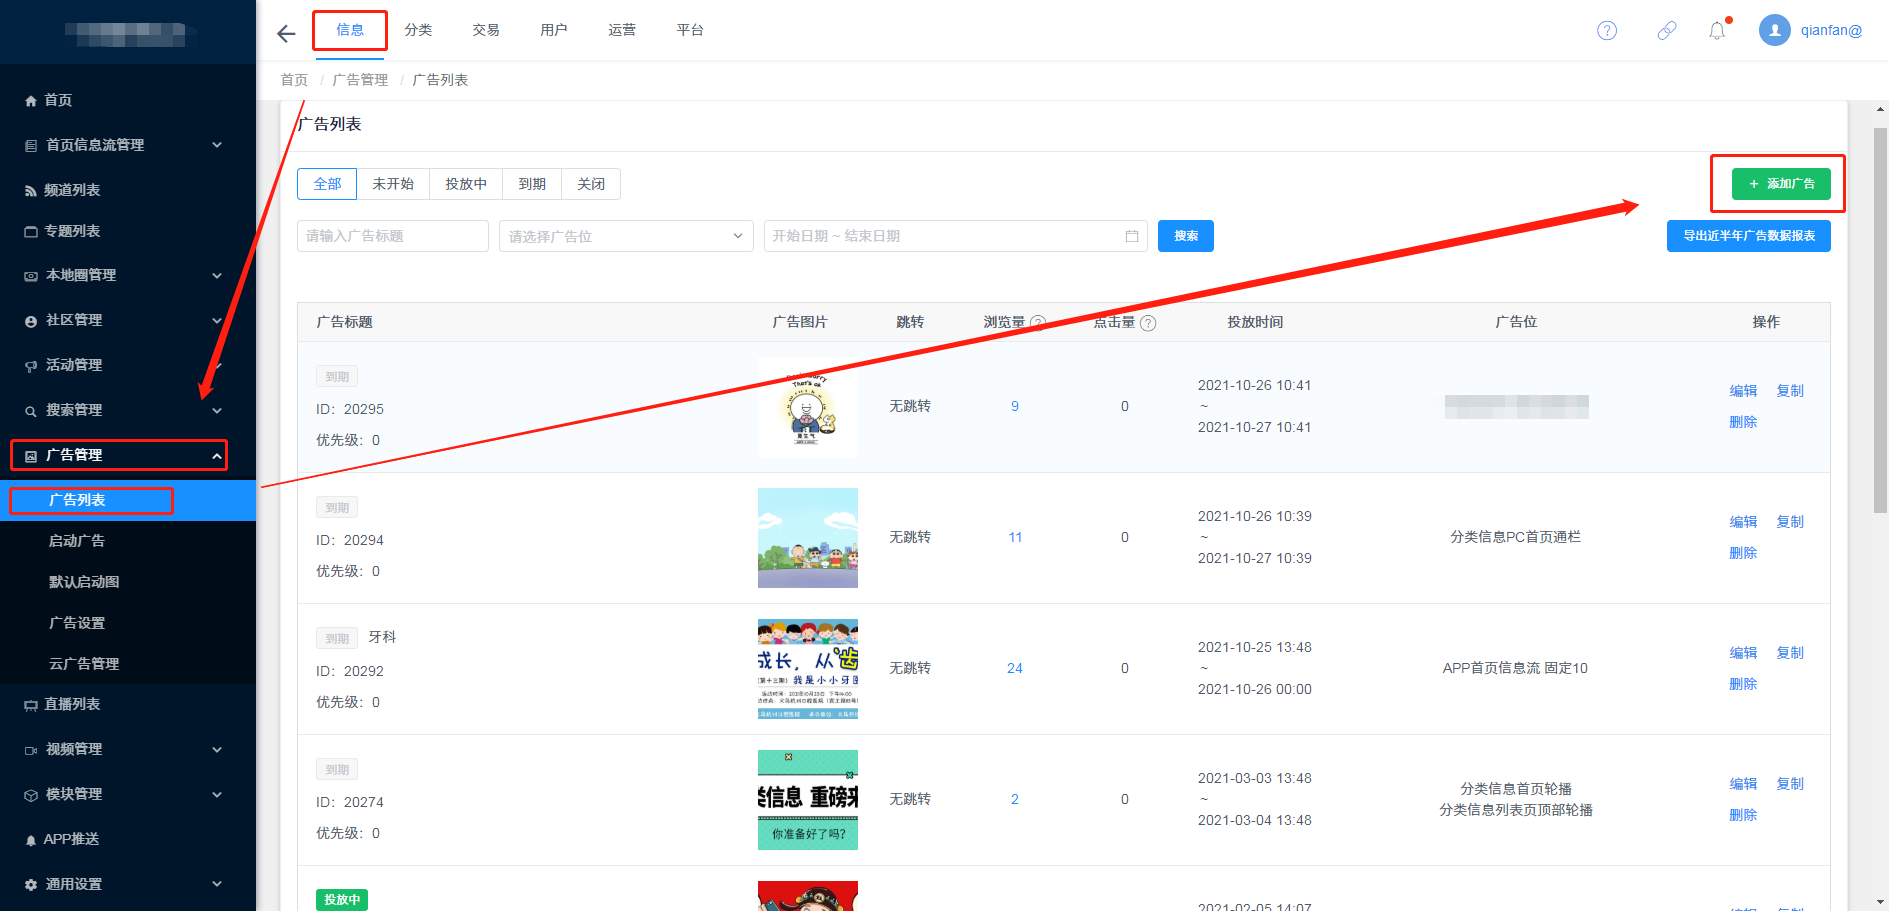
Task: Open 请选择广告位 dropdown
Action: click(x=626, y=236)
